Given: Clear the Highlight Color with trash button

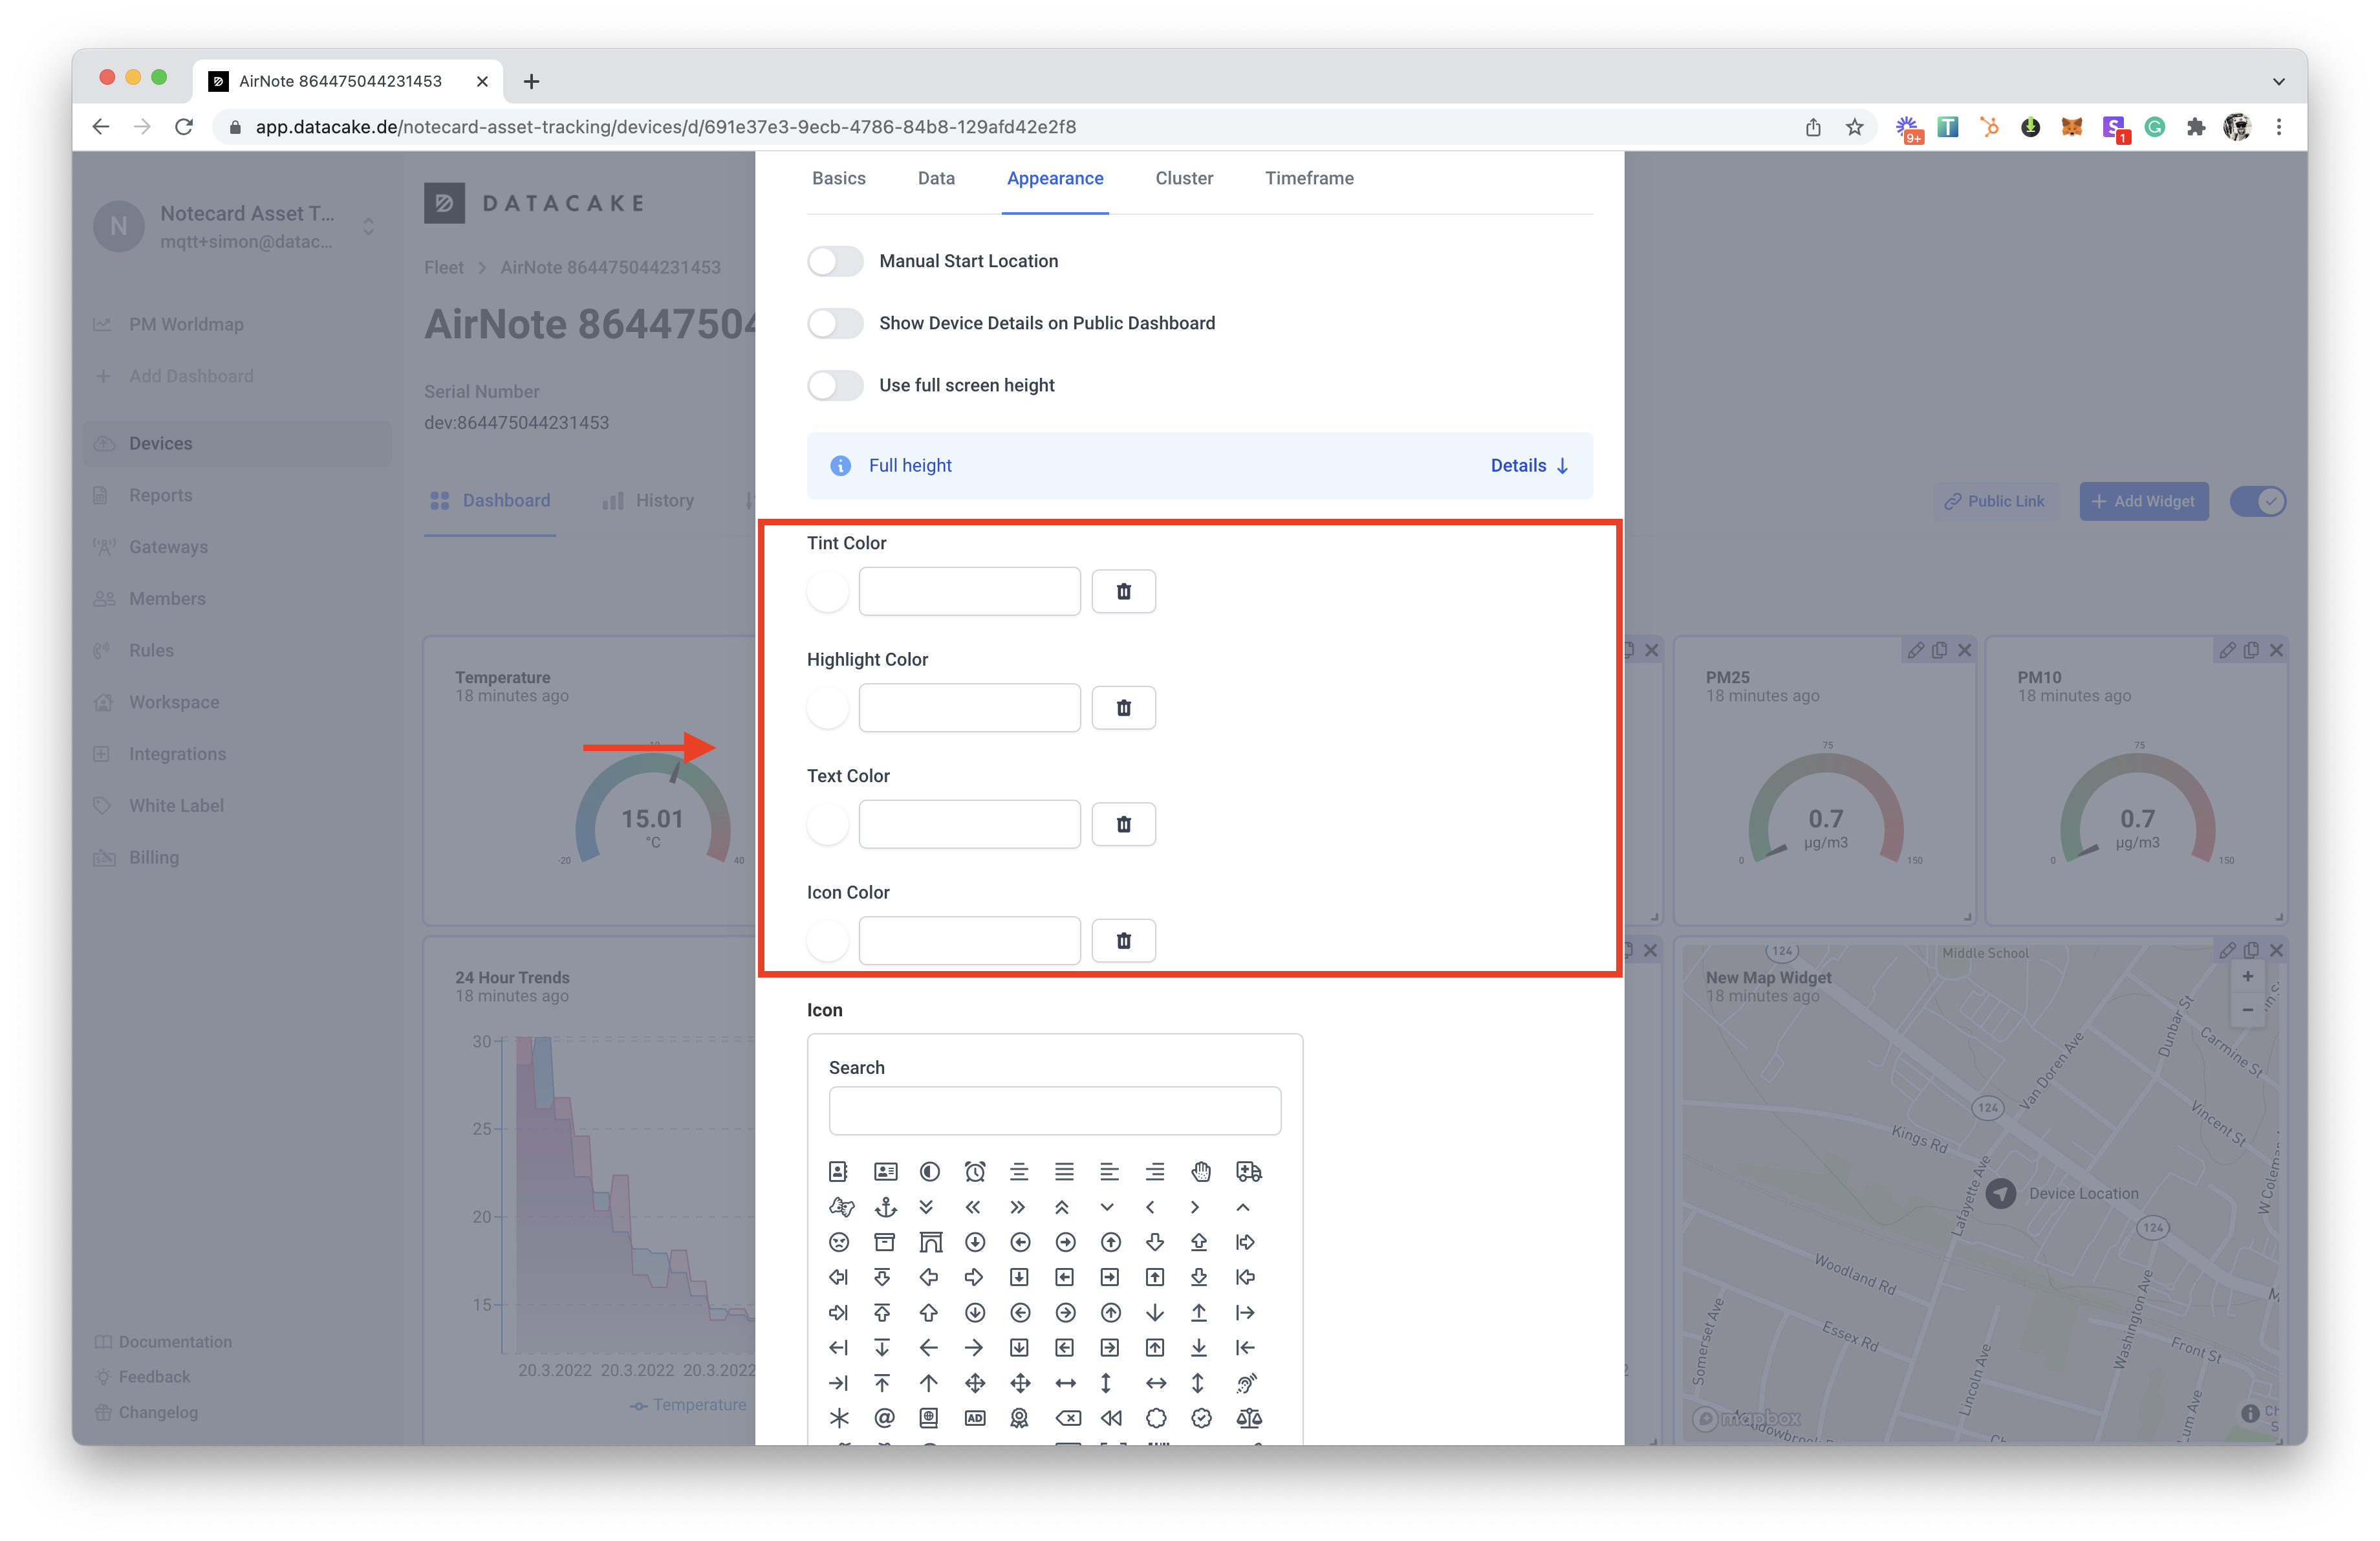Looking at the screenshot, I should [1123, 708].
